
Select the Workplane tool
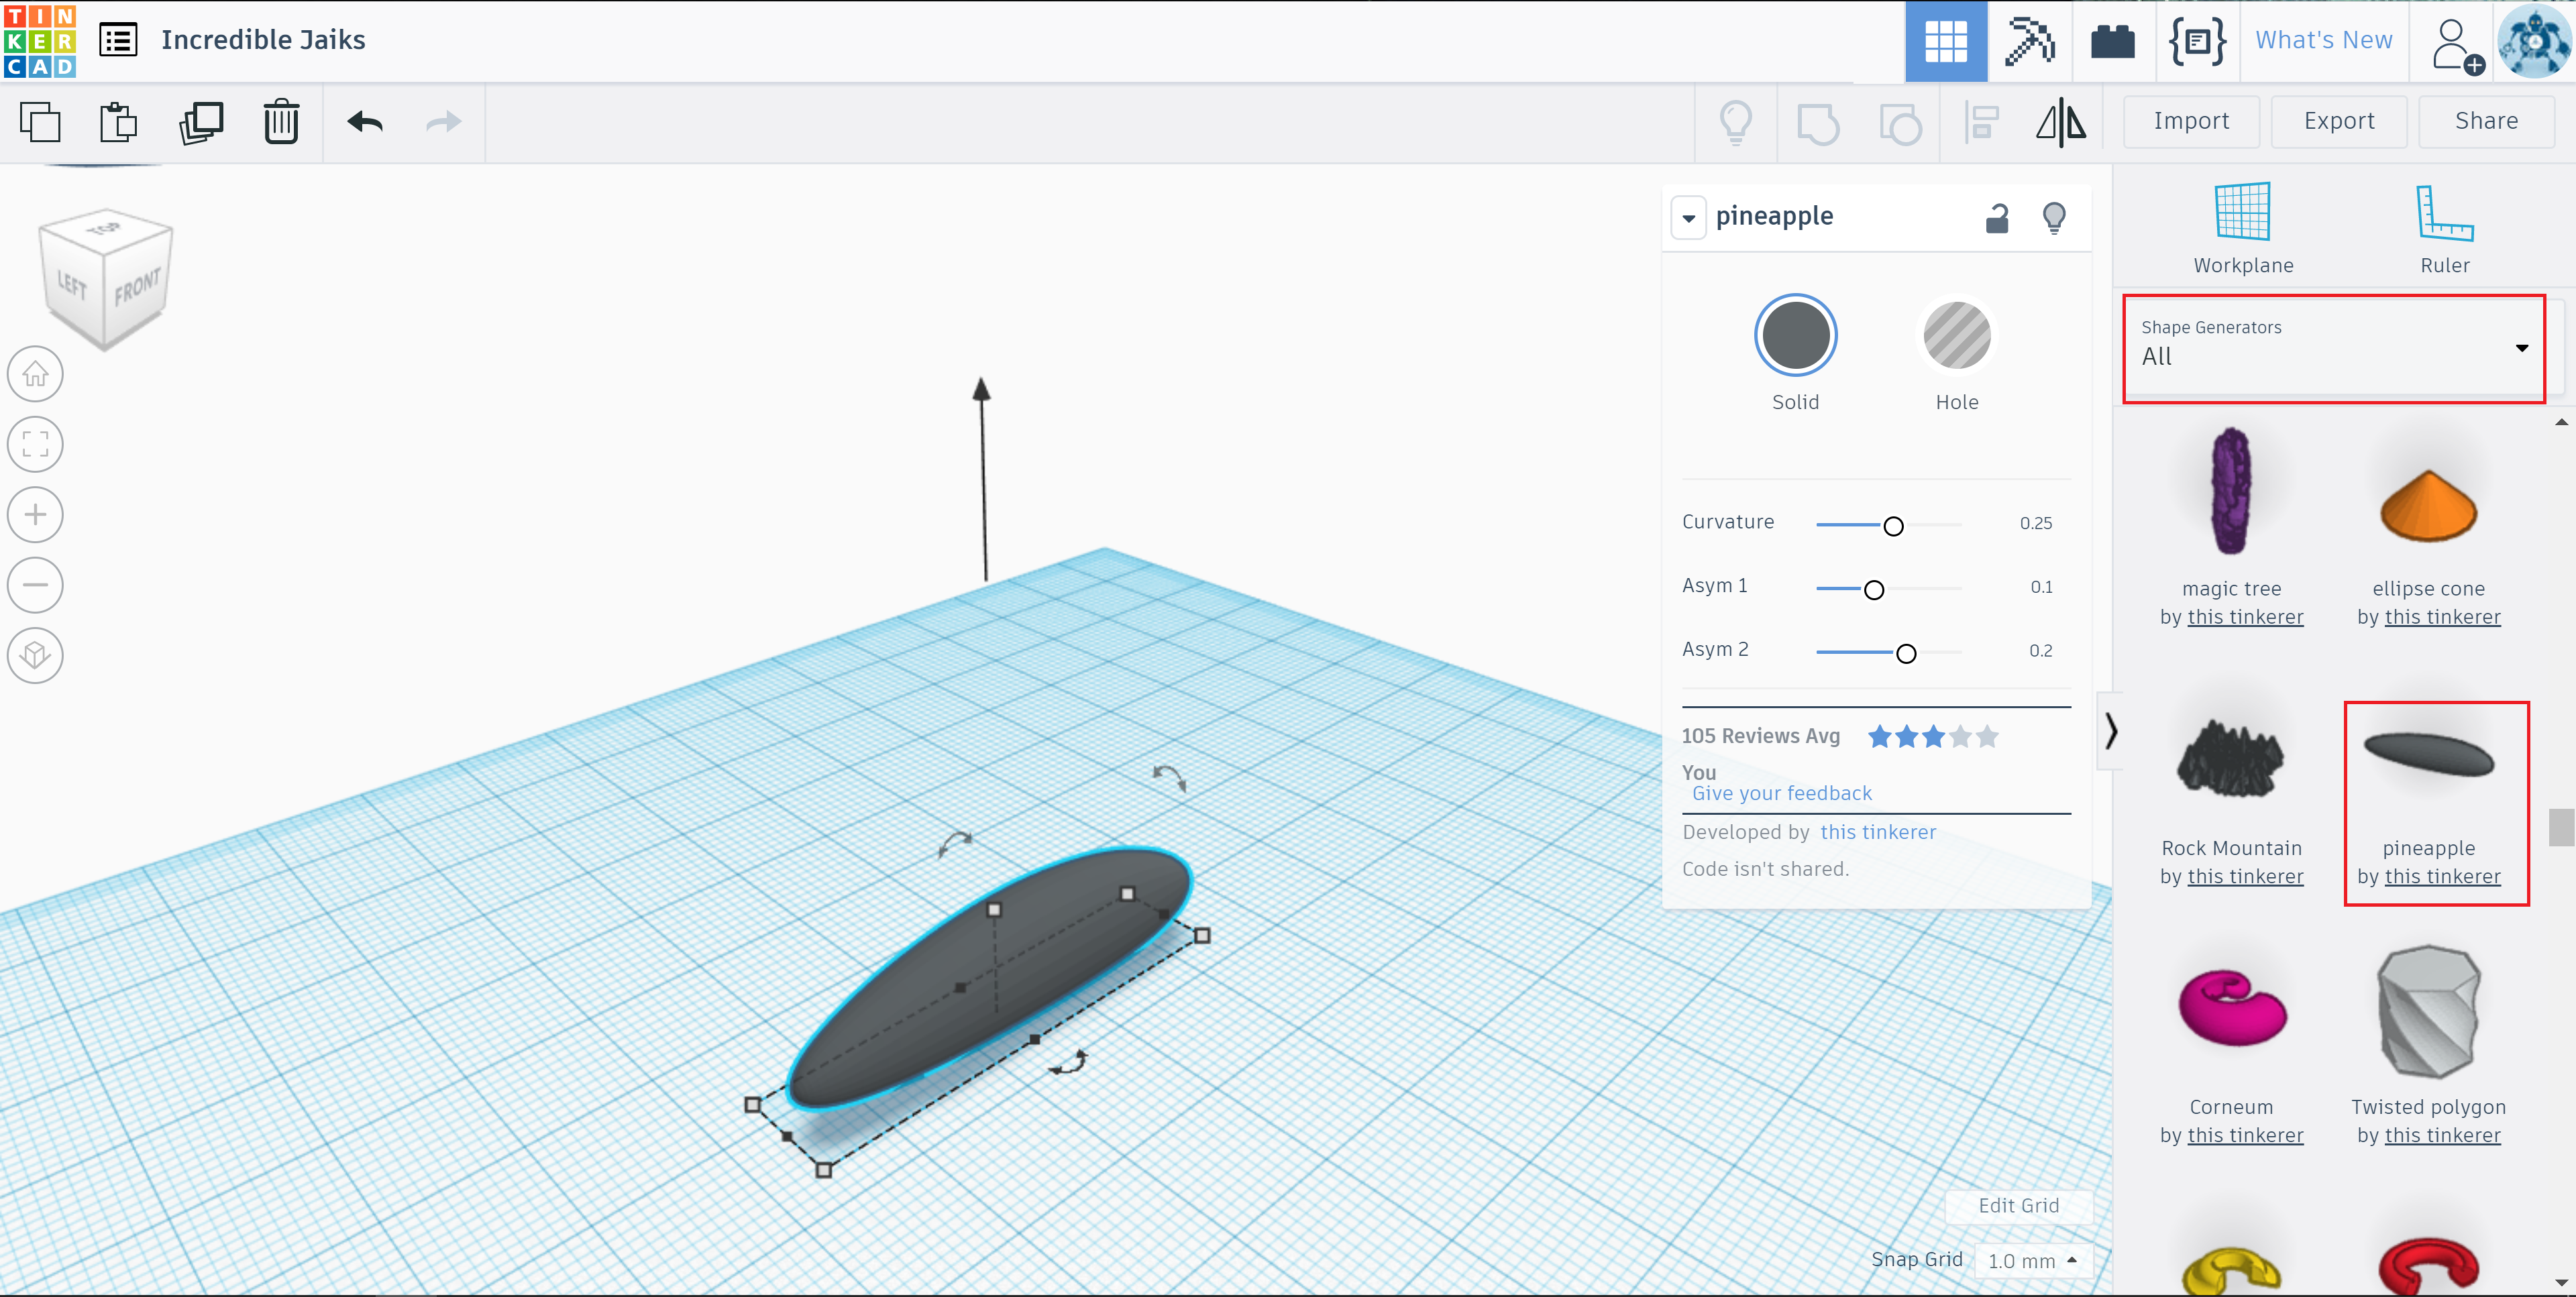pyautogui.click(x=2243, y=228)
